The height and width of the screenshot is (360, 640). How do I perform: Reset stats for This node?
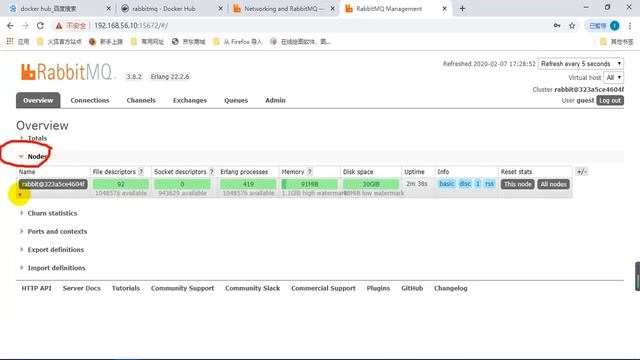click(x=518, y=184)
